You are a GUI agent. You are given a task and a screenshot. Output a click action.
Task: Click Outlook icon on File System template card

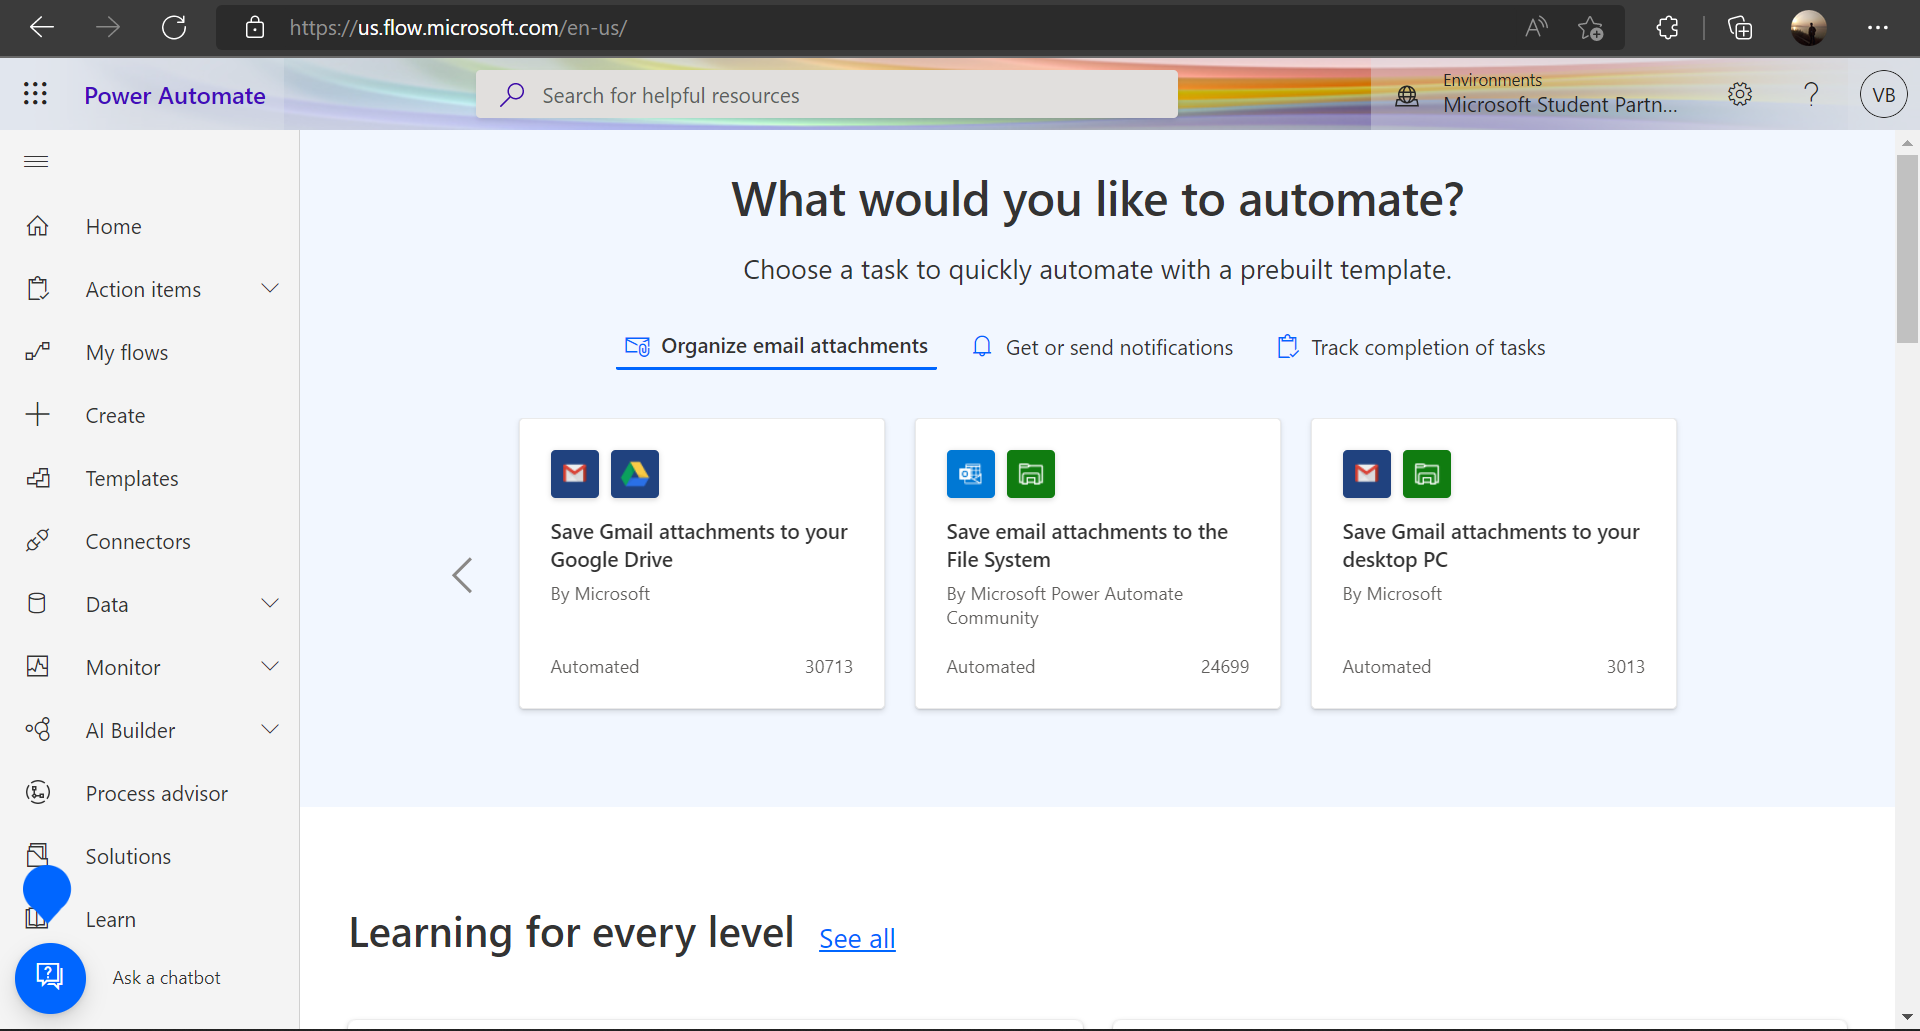click(x=971, y=474)
